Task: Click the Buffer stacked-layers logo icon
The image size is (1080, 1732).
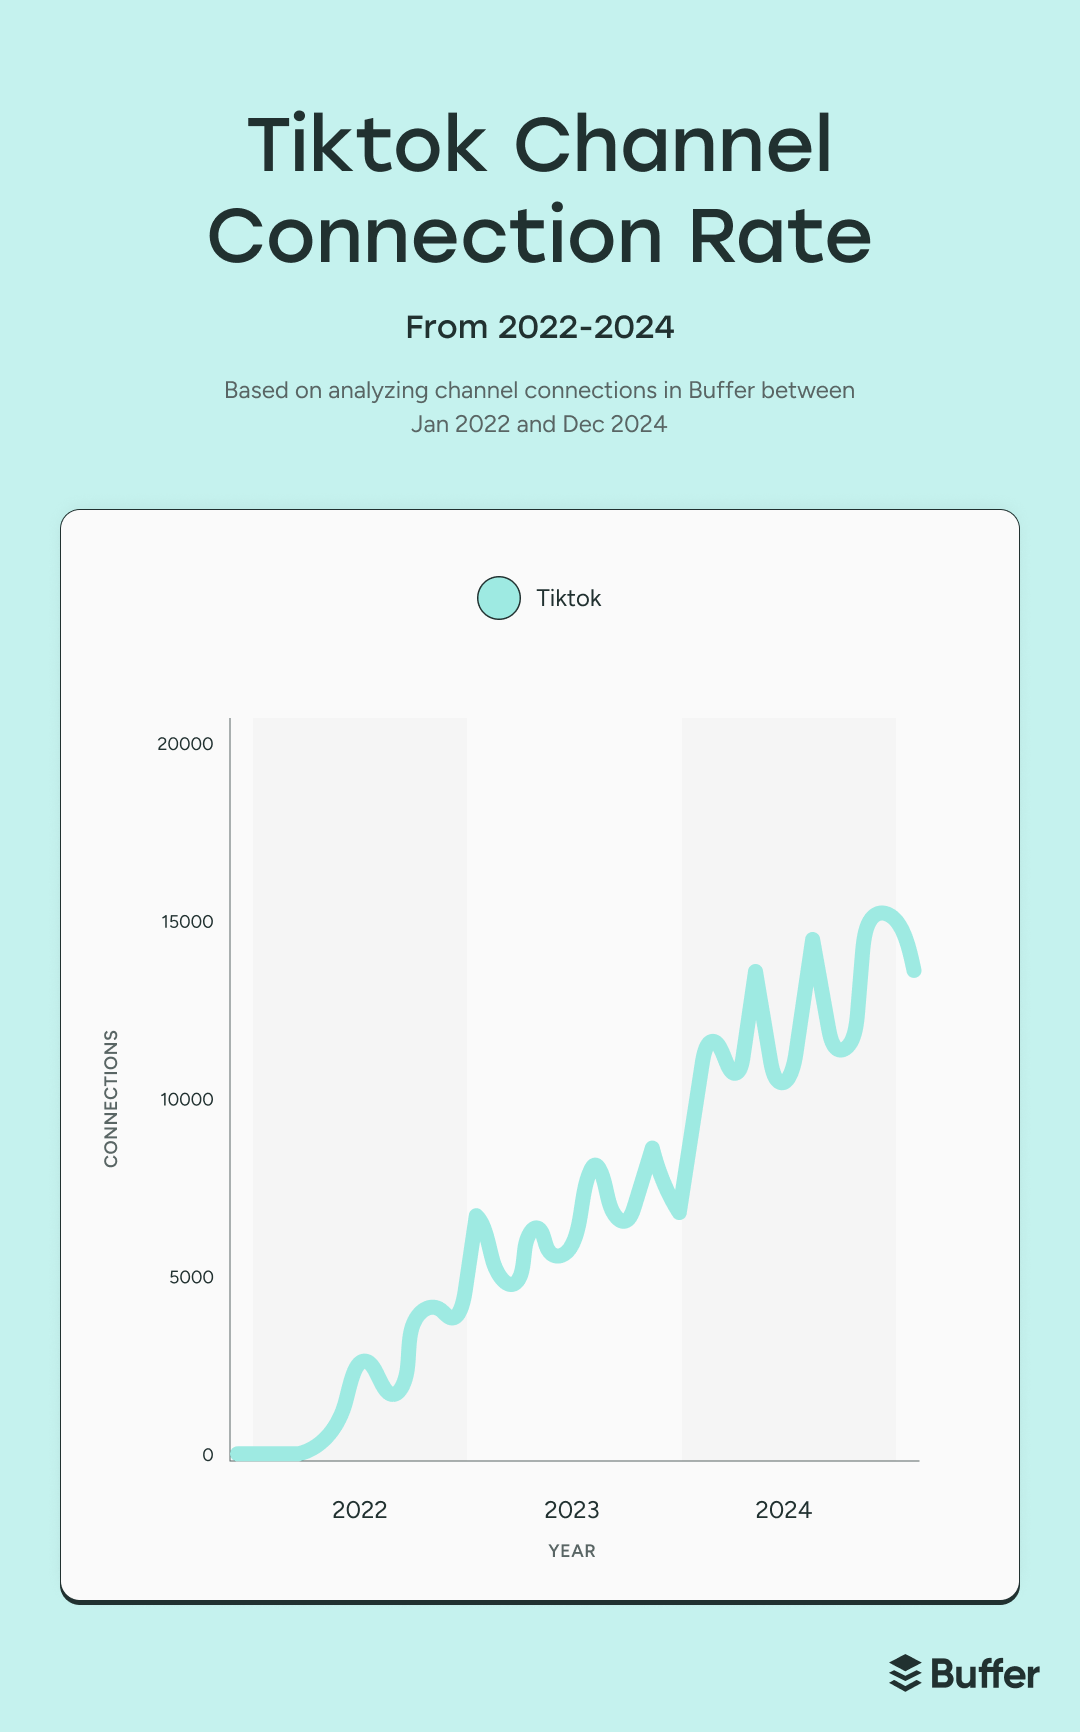Action: click(x=905, y=1673)
